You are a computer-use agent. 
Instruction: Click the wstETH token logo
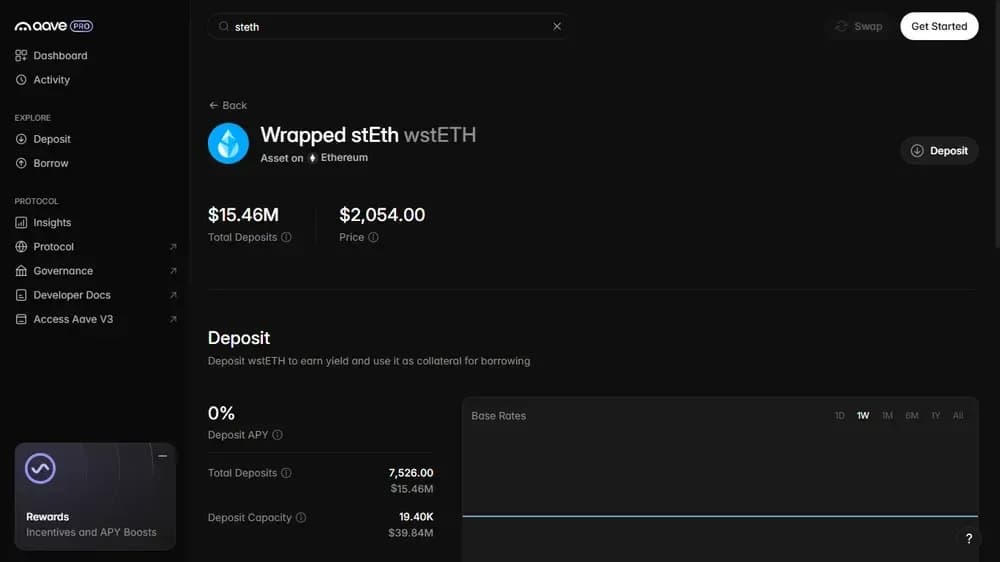coord(228,144)
